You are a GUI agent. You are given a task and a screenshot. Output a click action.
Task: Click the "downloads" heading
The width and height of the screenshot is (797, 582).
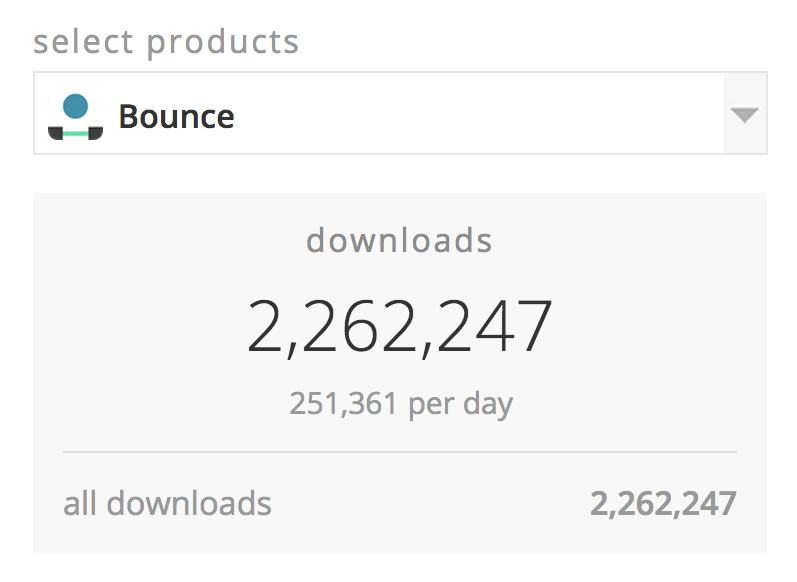[399, 241]
